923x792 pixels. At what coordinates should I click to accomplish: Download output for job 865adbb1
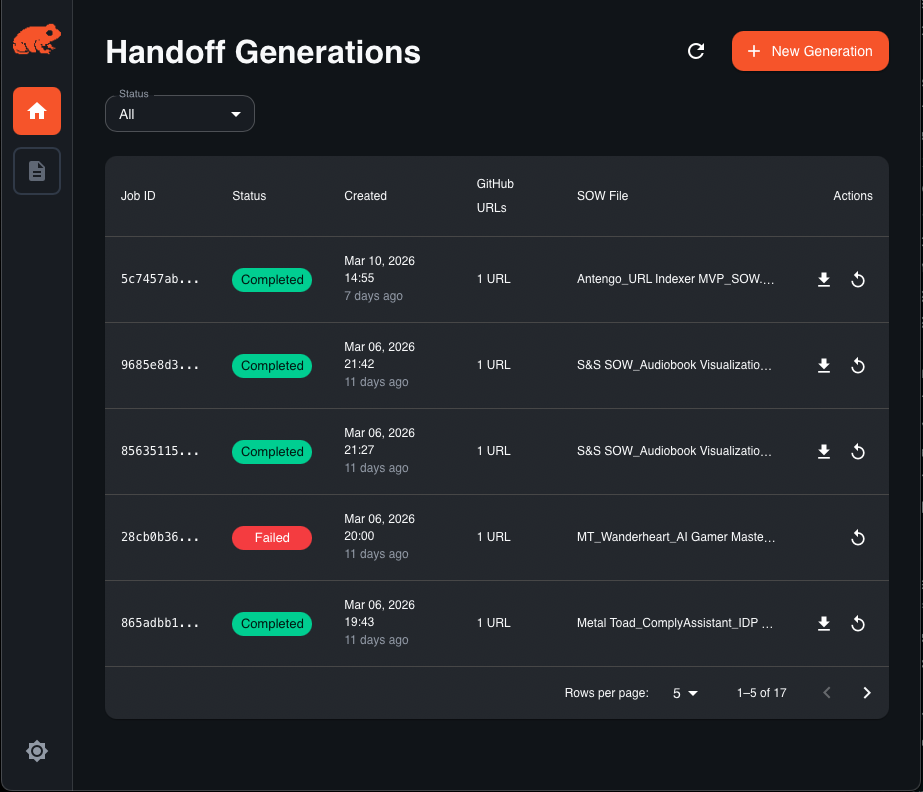824,623
